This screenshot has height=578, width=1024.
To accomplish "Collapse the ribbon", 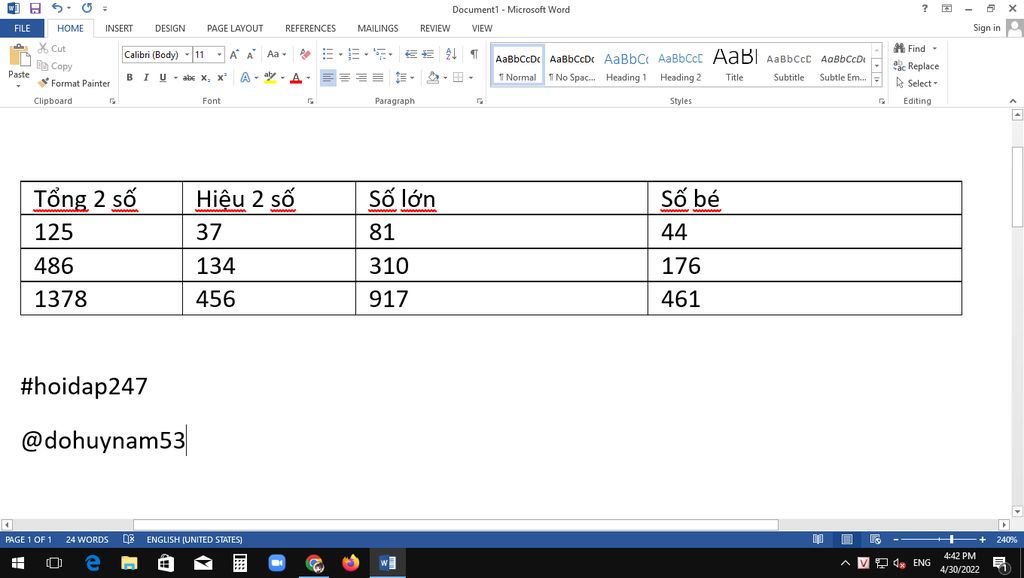I will tap(1013, 101).
